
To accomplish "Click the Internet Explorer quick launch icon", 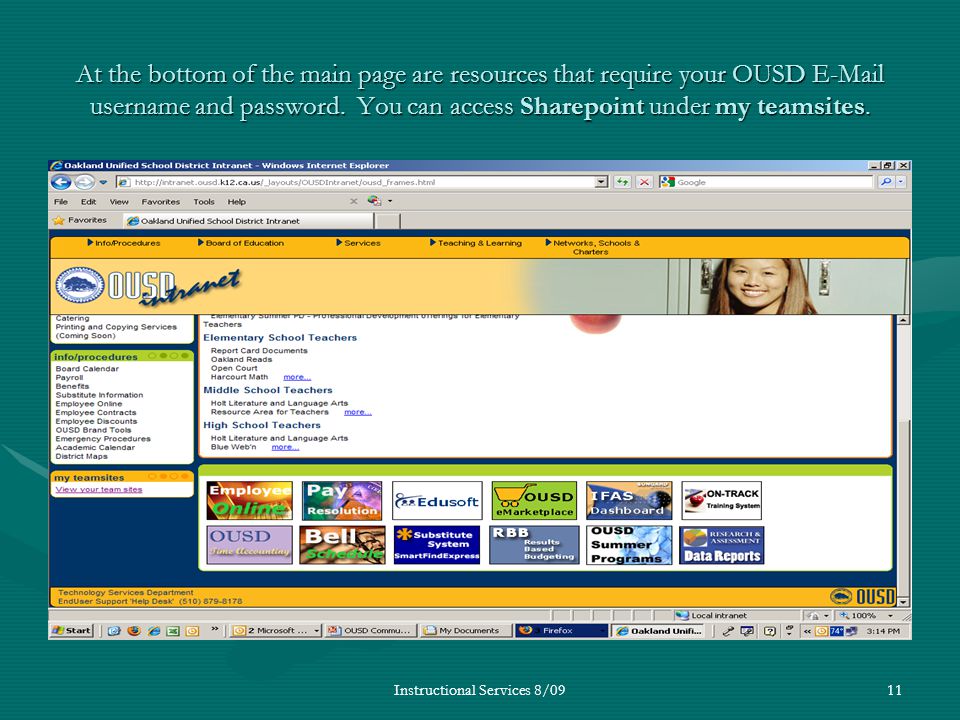I will (154, 631).
